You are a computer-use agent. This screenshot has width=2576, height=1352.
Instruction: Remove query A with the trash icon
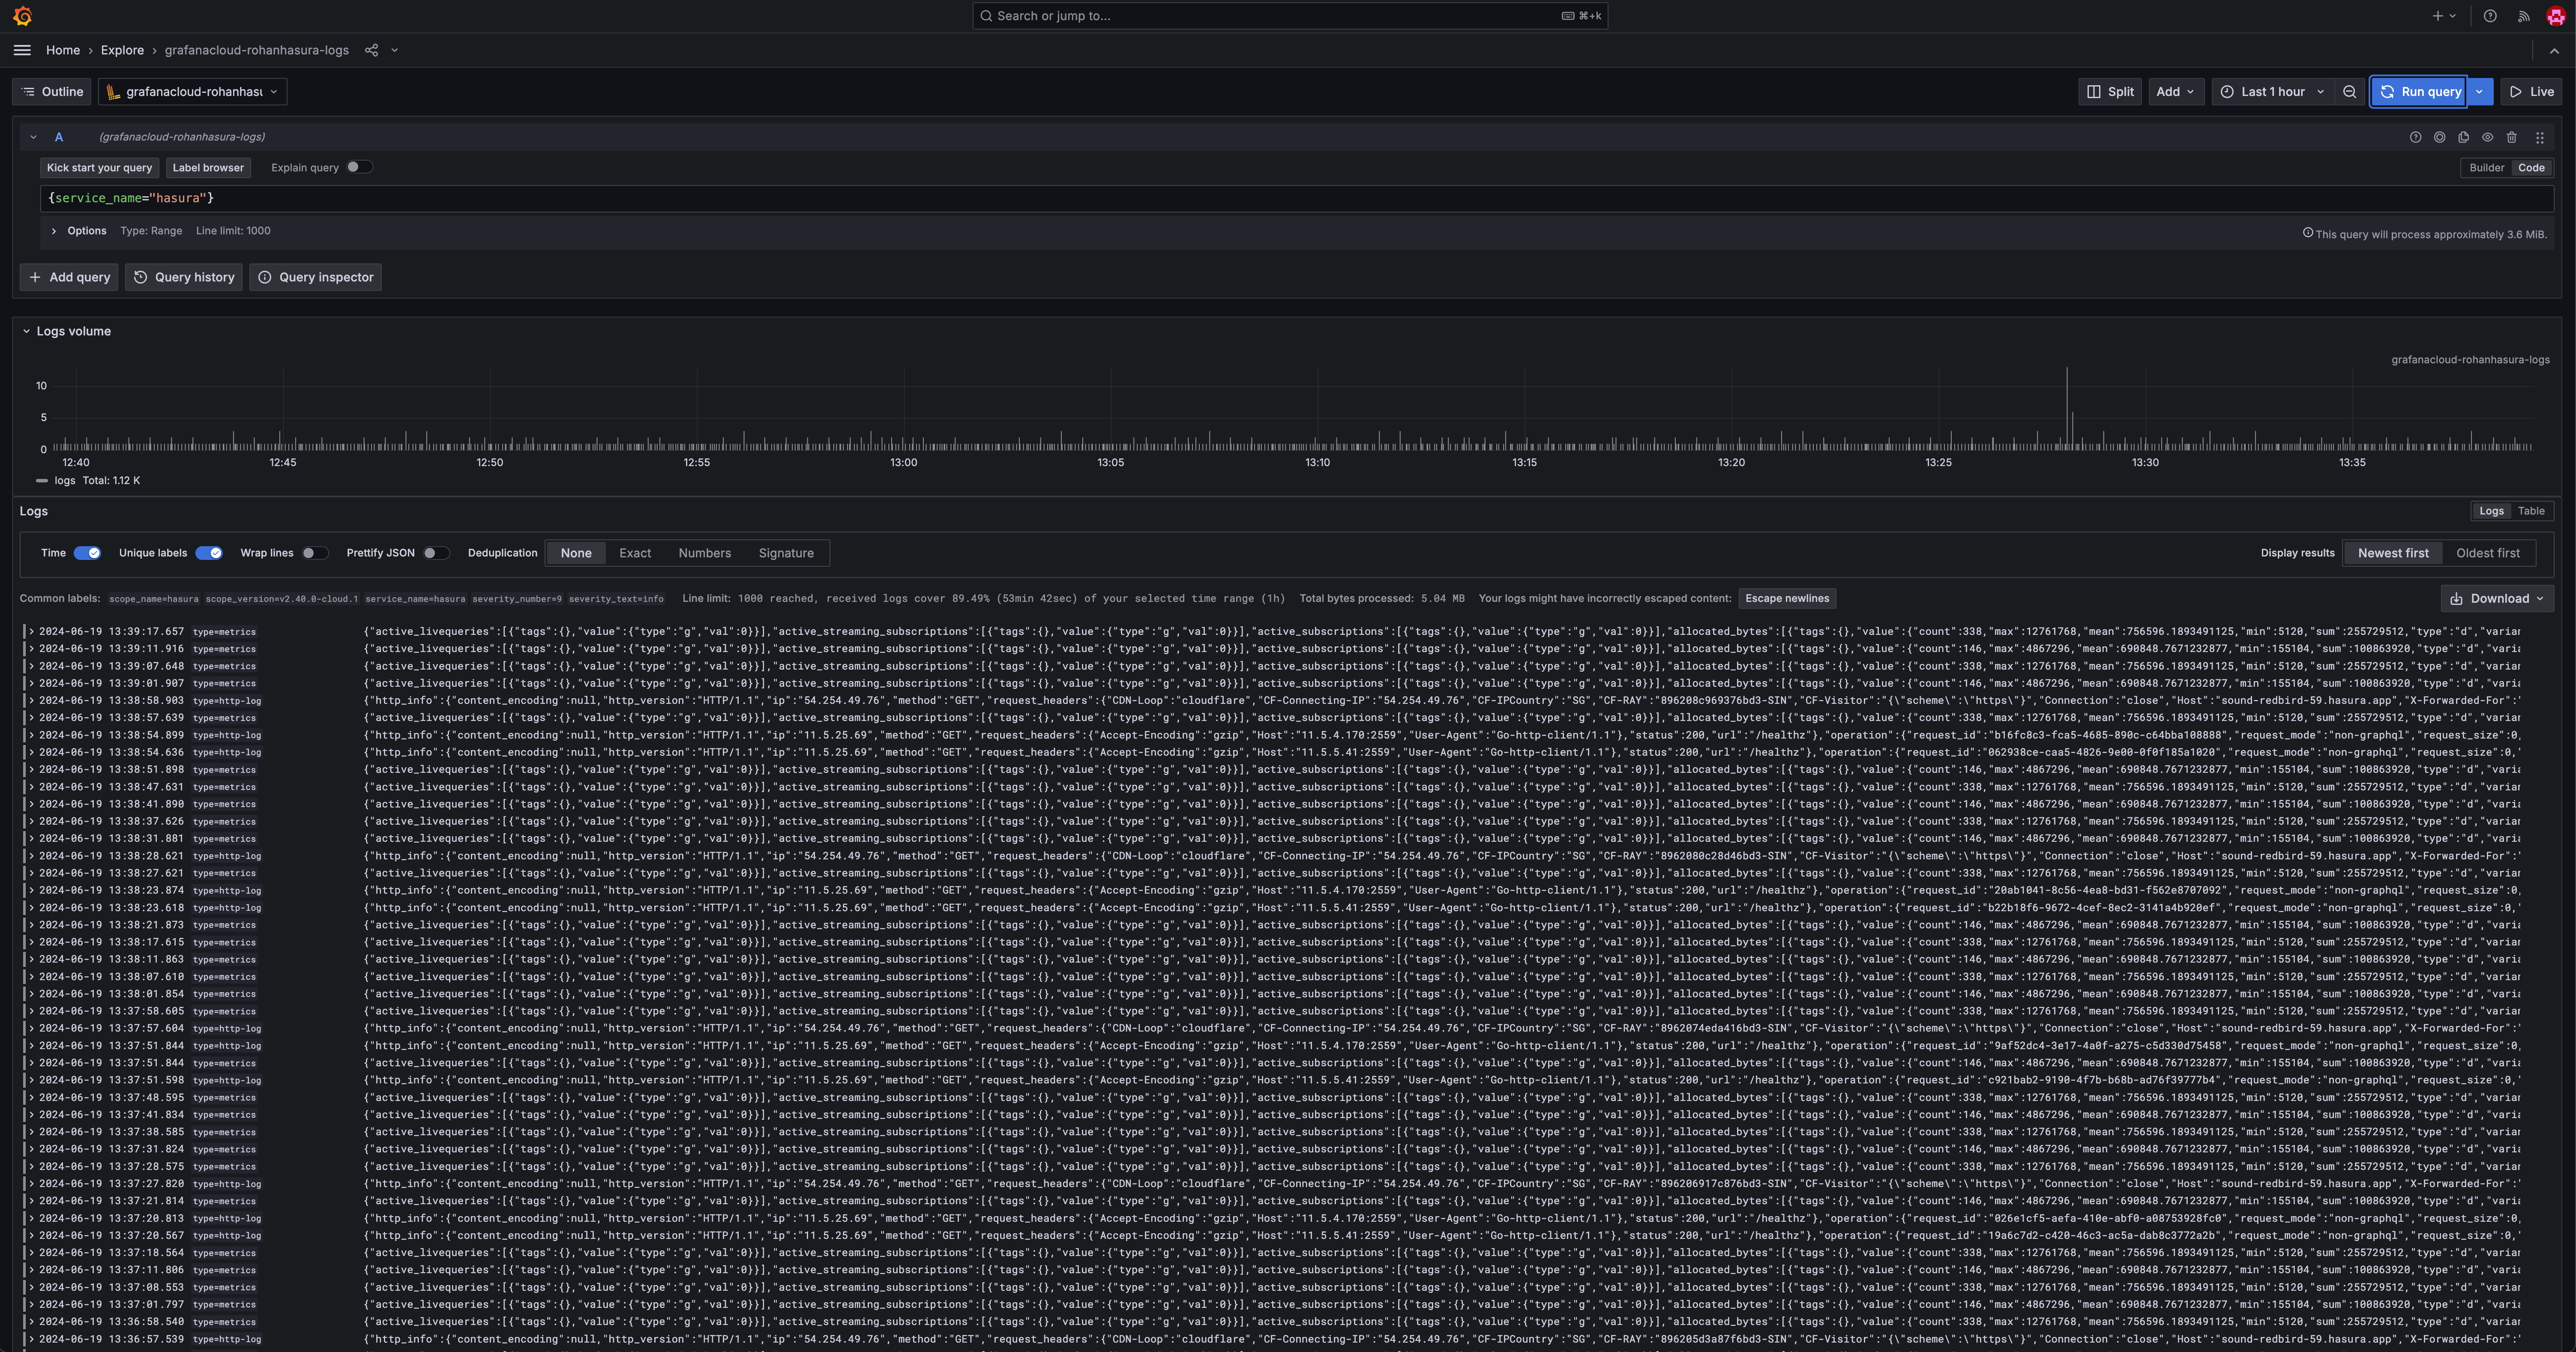pyautogui.click(x=2513, y=137)
